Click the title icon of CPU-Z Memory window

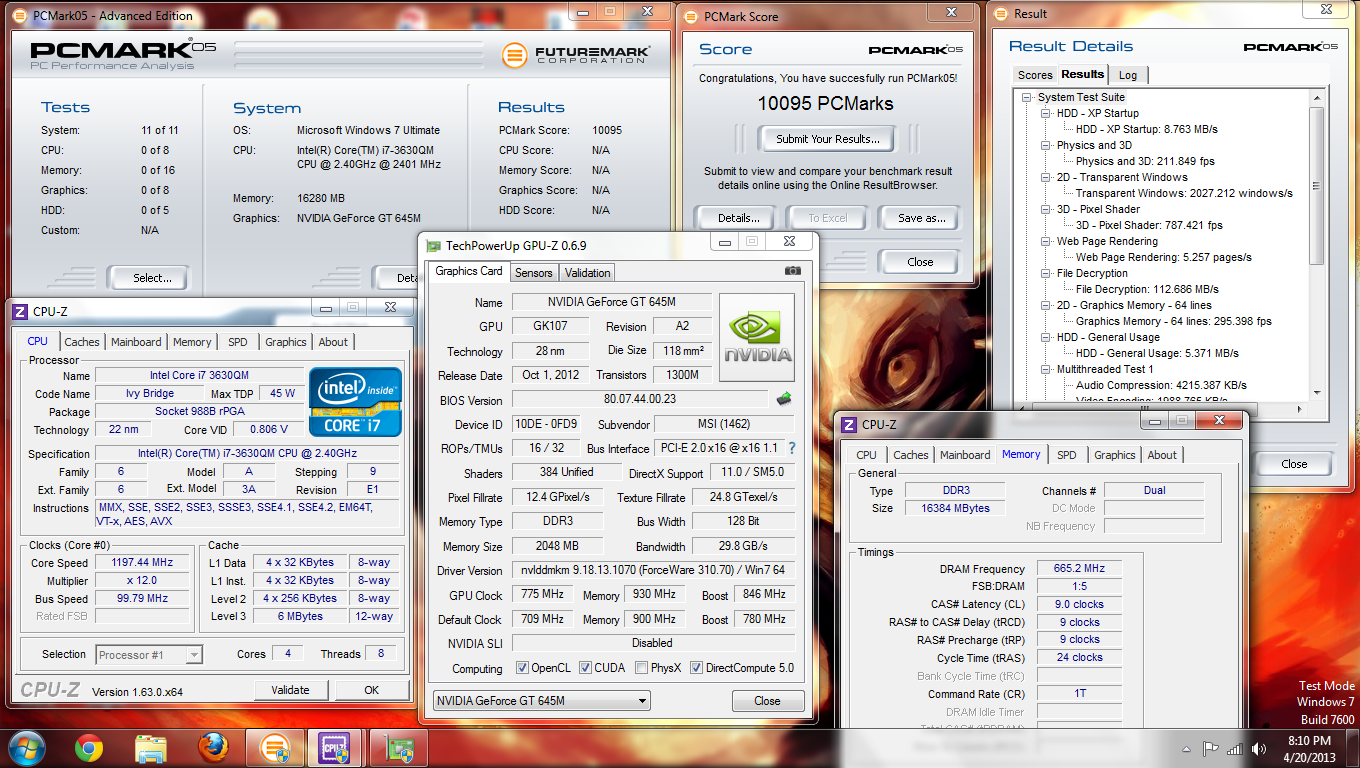849,425
